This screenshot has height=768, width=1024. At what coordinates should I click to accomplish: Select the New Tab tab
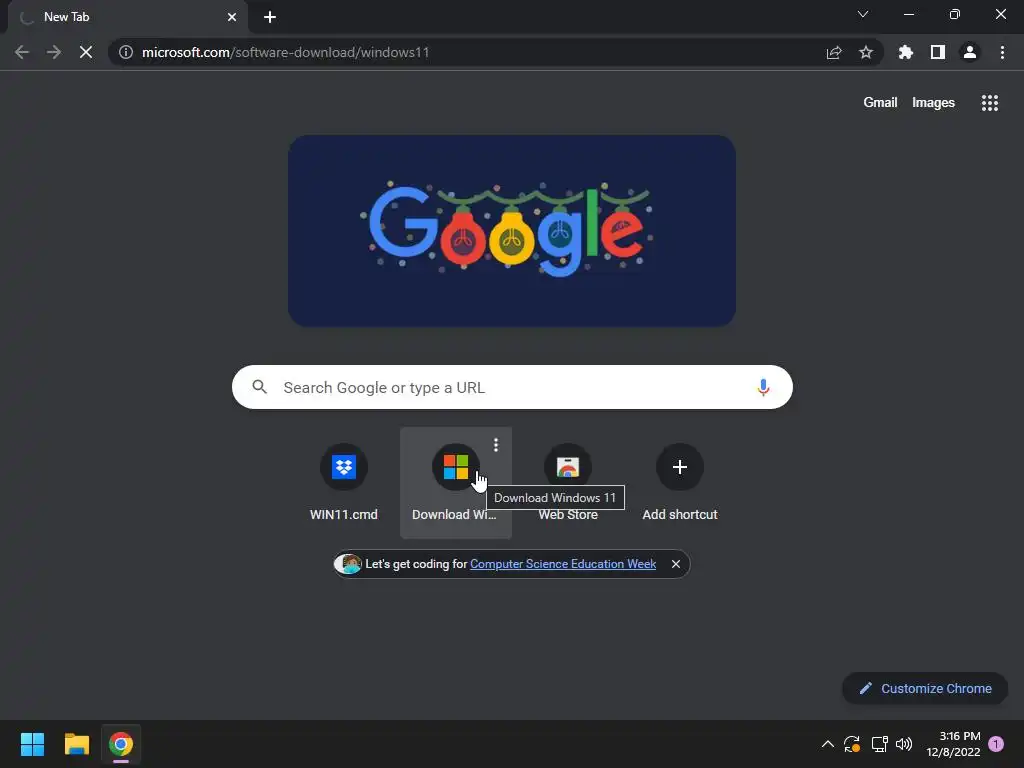click(x=127, y=17)
